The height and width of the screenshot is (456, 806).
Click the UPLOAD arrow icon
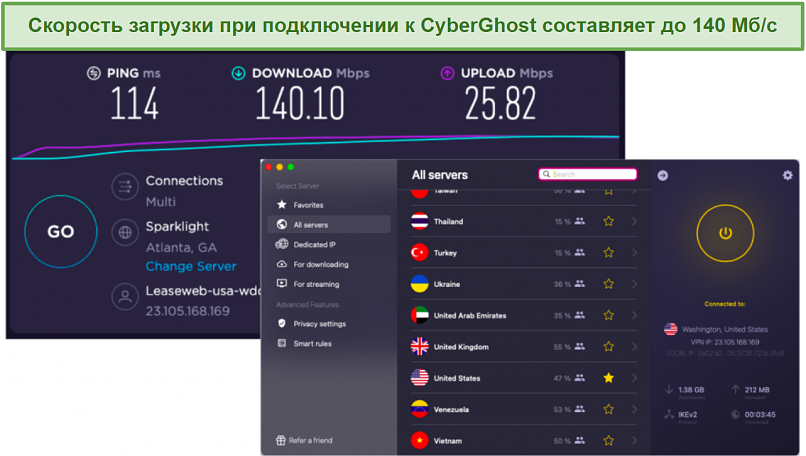447,73
